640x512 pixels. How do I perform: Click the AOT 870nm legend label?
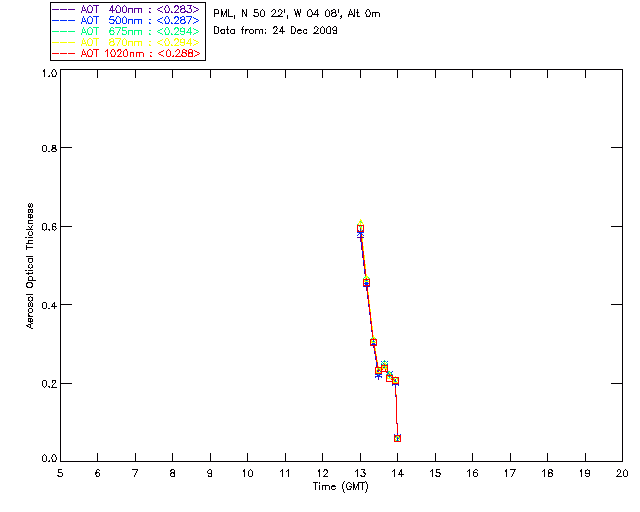(140, 42)
